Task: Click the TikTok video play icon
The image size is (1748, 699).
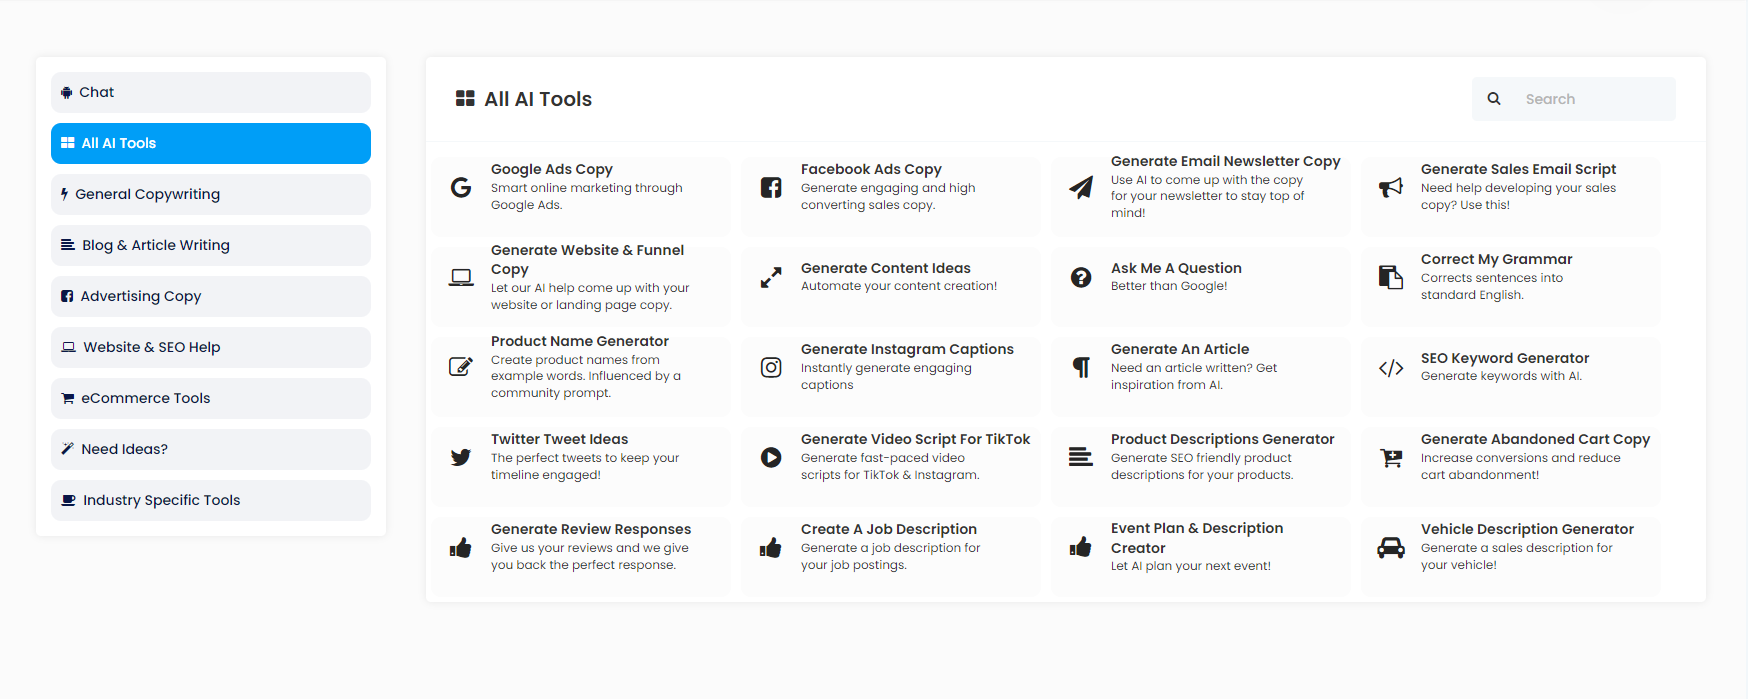Action: pos(771,457)
